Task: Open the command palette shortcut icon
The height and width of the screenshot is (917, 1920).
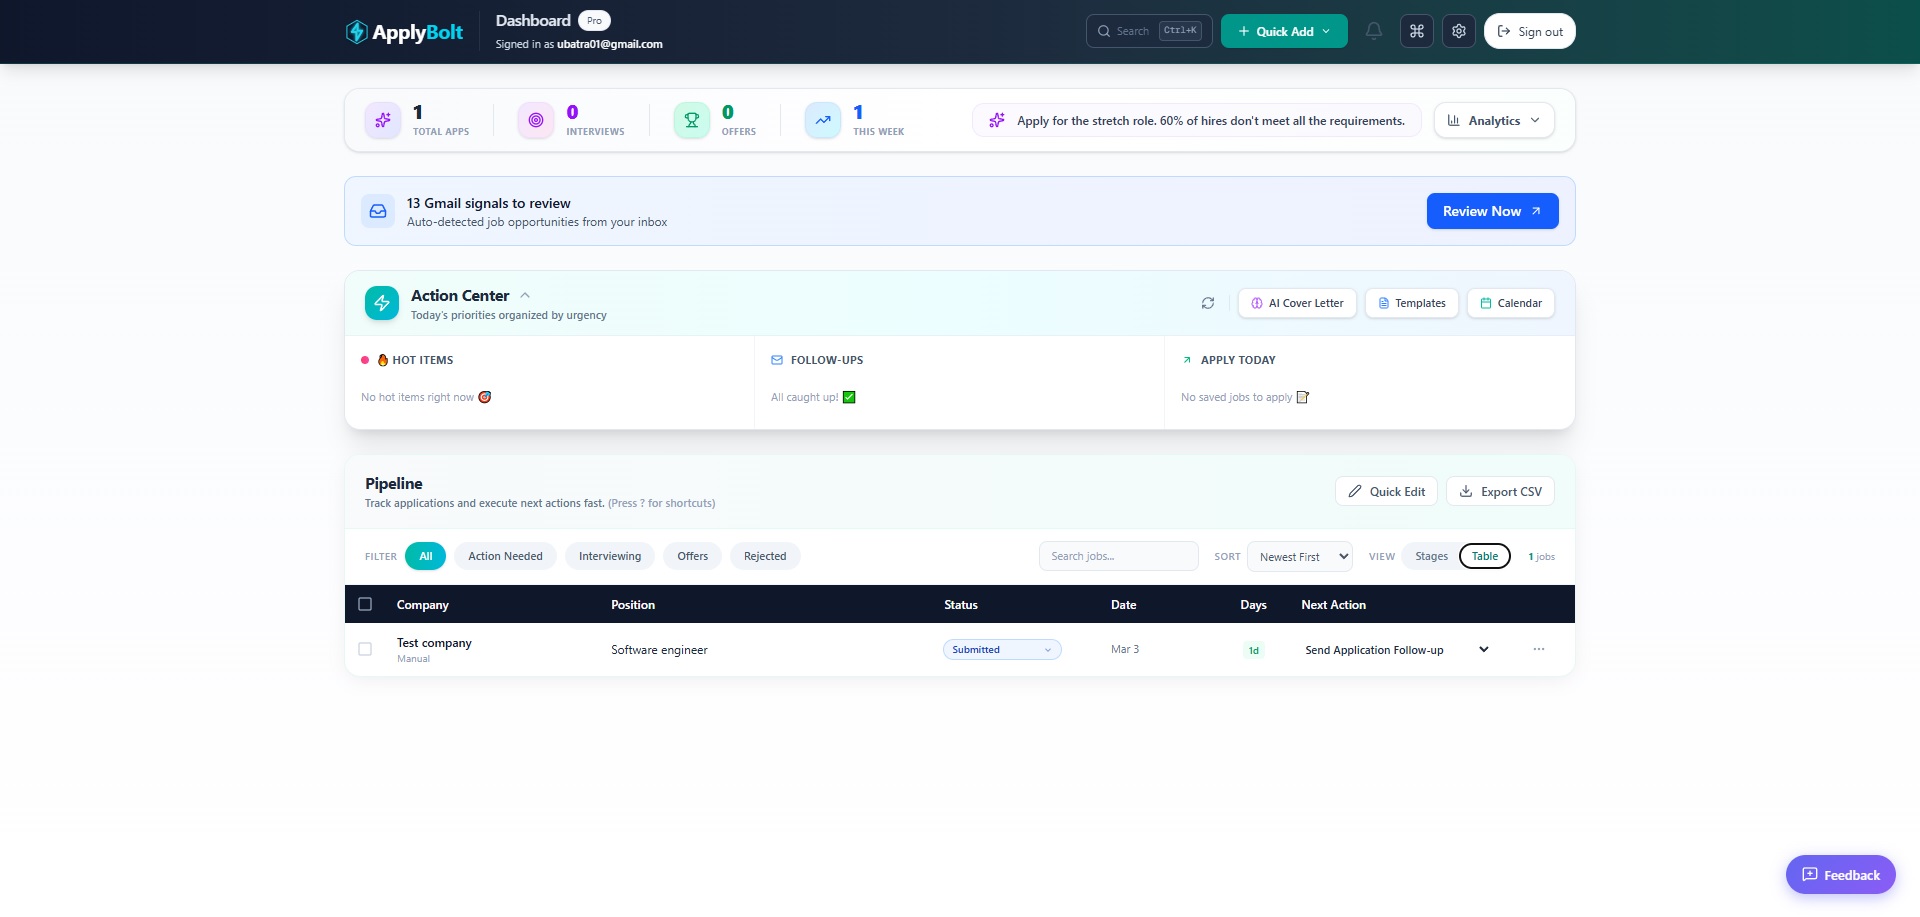Action: (x=1417, y=31)
